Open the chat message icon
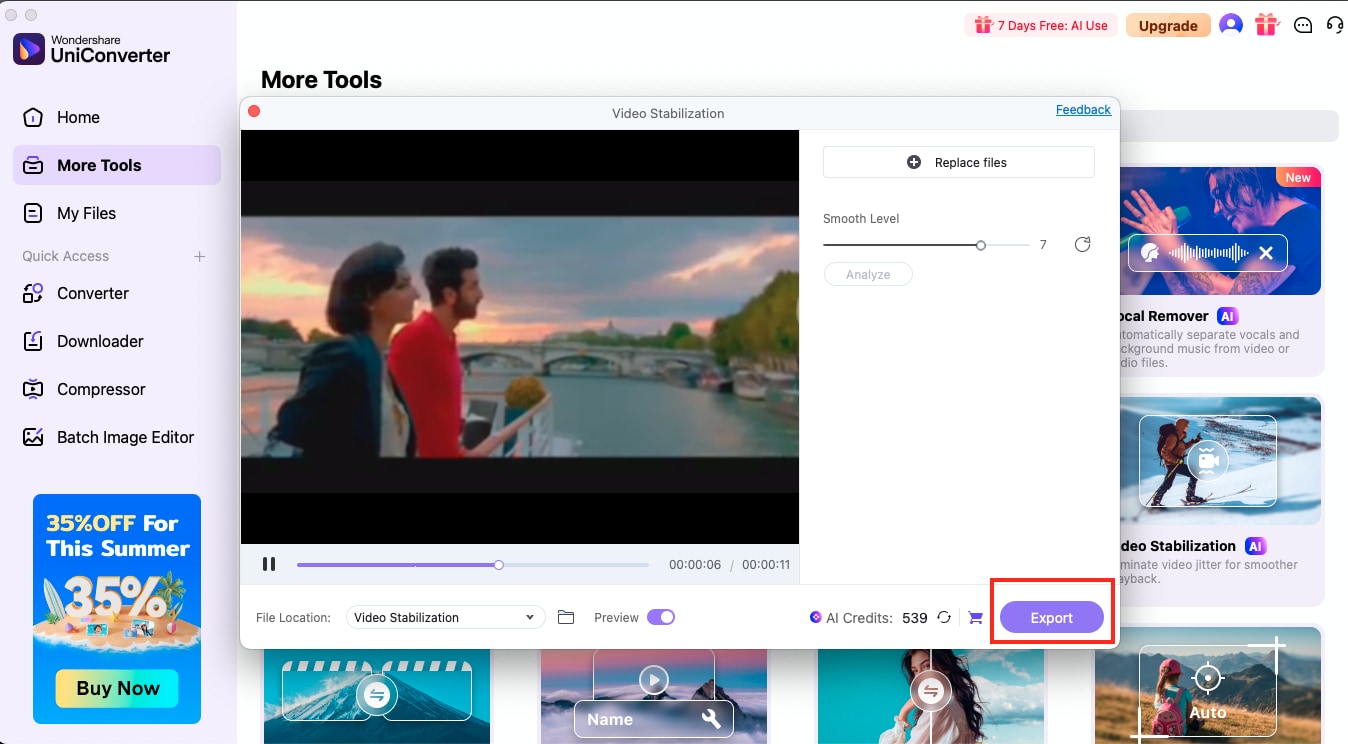The width and height of the screenshot is (1348, 744). tap(1303, 26)
